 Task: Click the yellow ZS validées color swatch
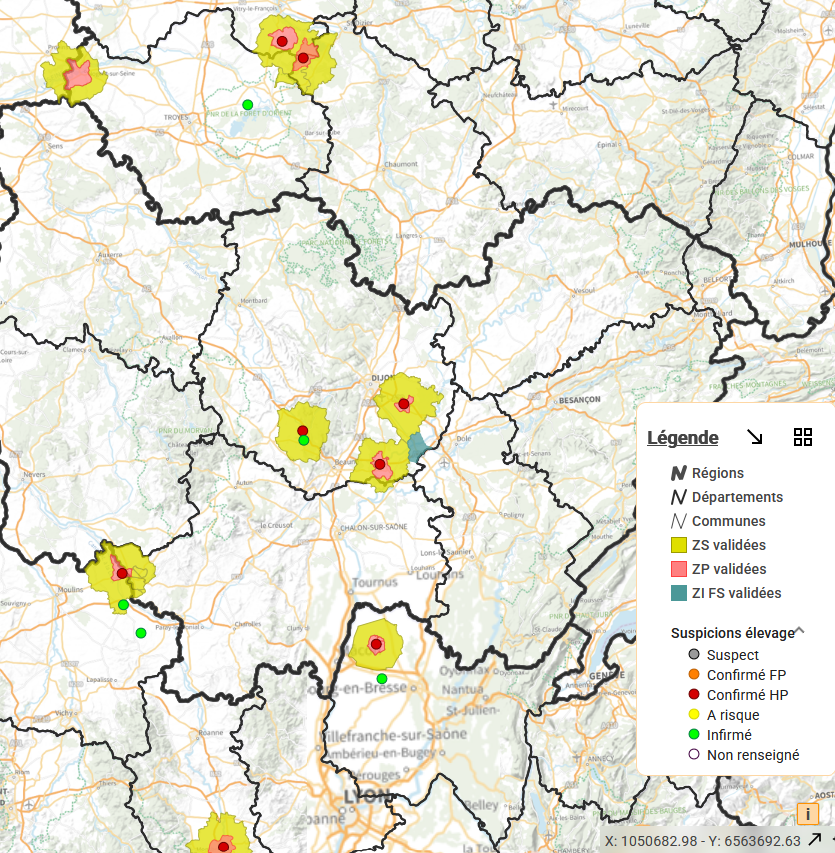coord(679,545)
